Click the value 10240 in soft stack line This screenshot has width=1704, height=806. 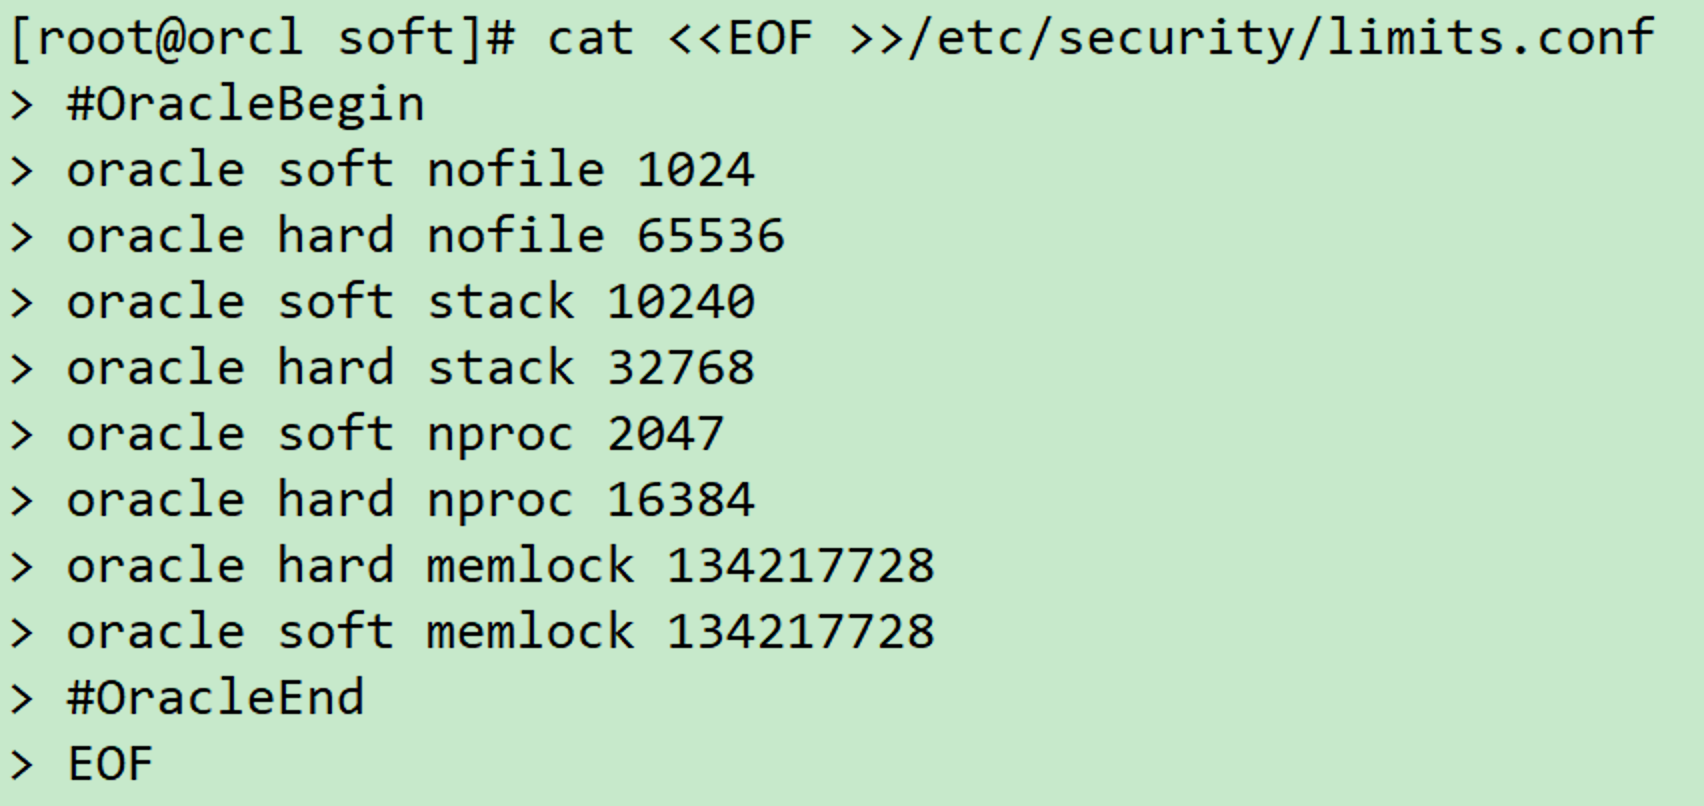[680, 302]
